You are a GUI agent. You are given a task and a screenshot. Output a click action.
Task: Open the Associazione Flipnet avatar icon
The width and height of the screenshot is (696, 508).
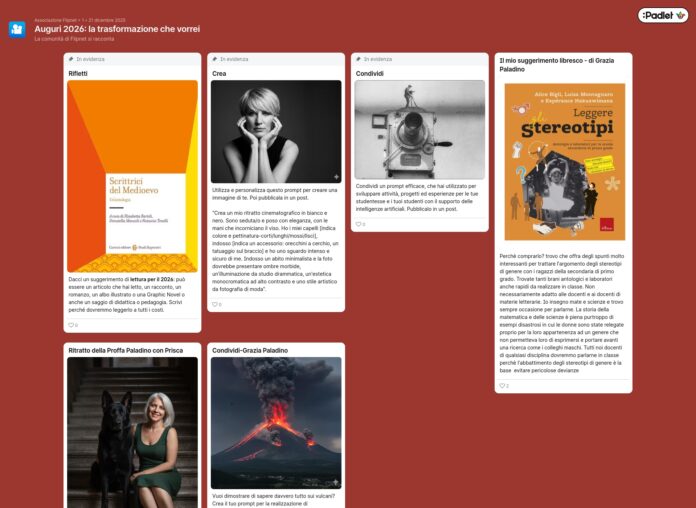[x=17, y=29]
